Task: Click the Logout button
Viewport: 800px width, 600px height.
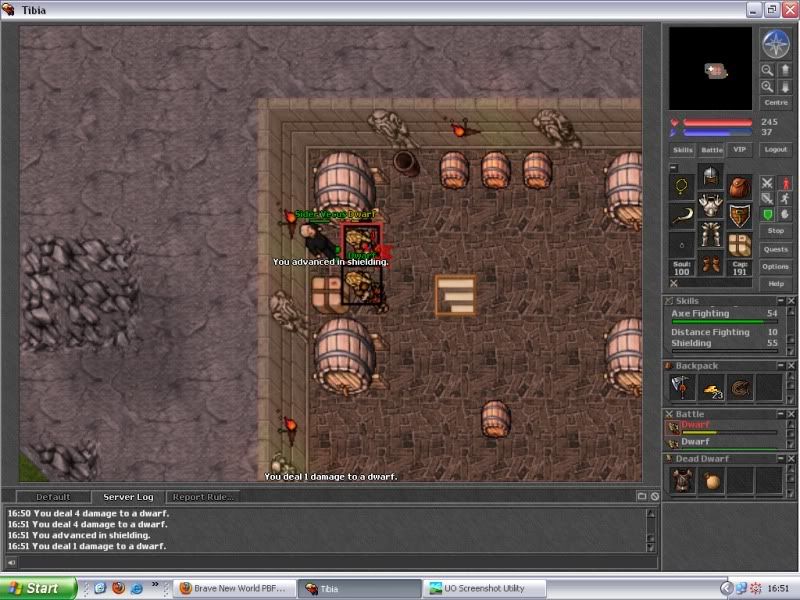Action: click(776, 149)
